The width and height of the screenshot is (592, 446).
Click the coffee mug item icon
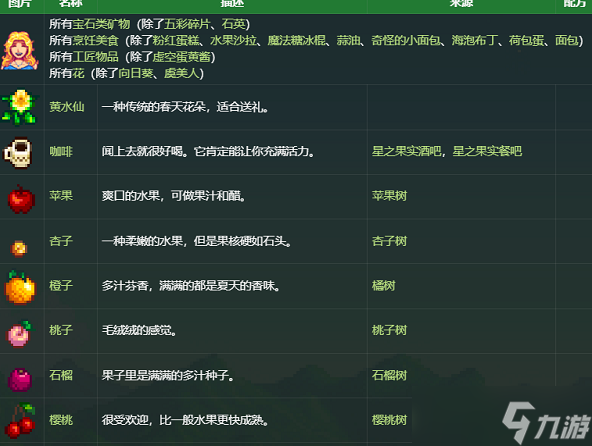click(17, 153)
